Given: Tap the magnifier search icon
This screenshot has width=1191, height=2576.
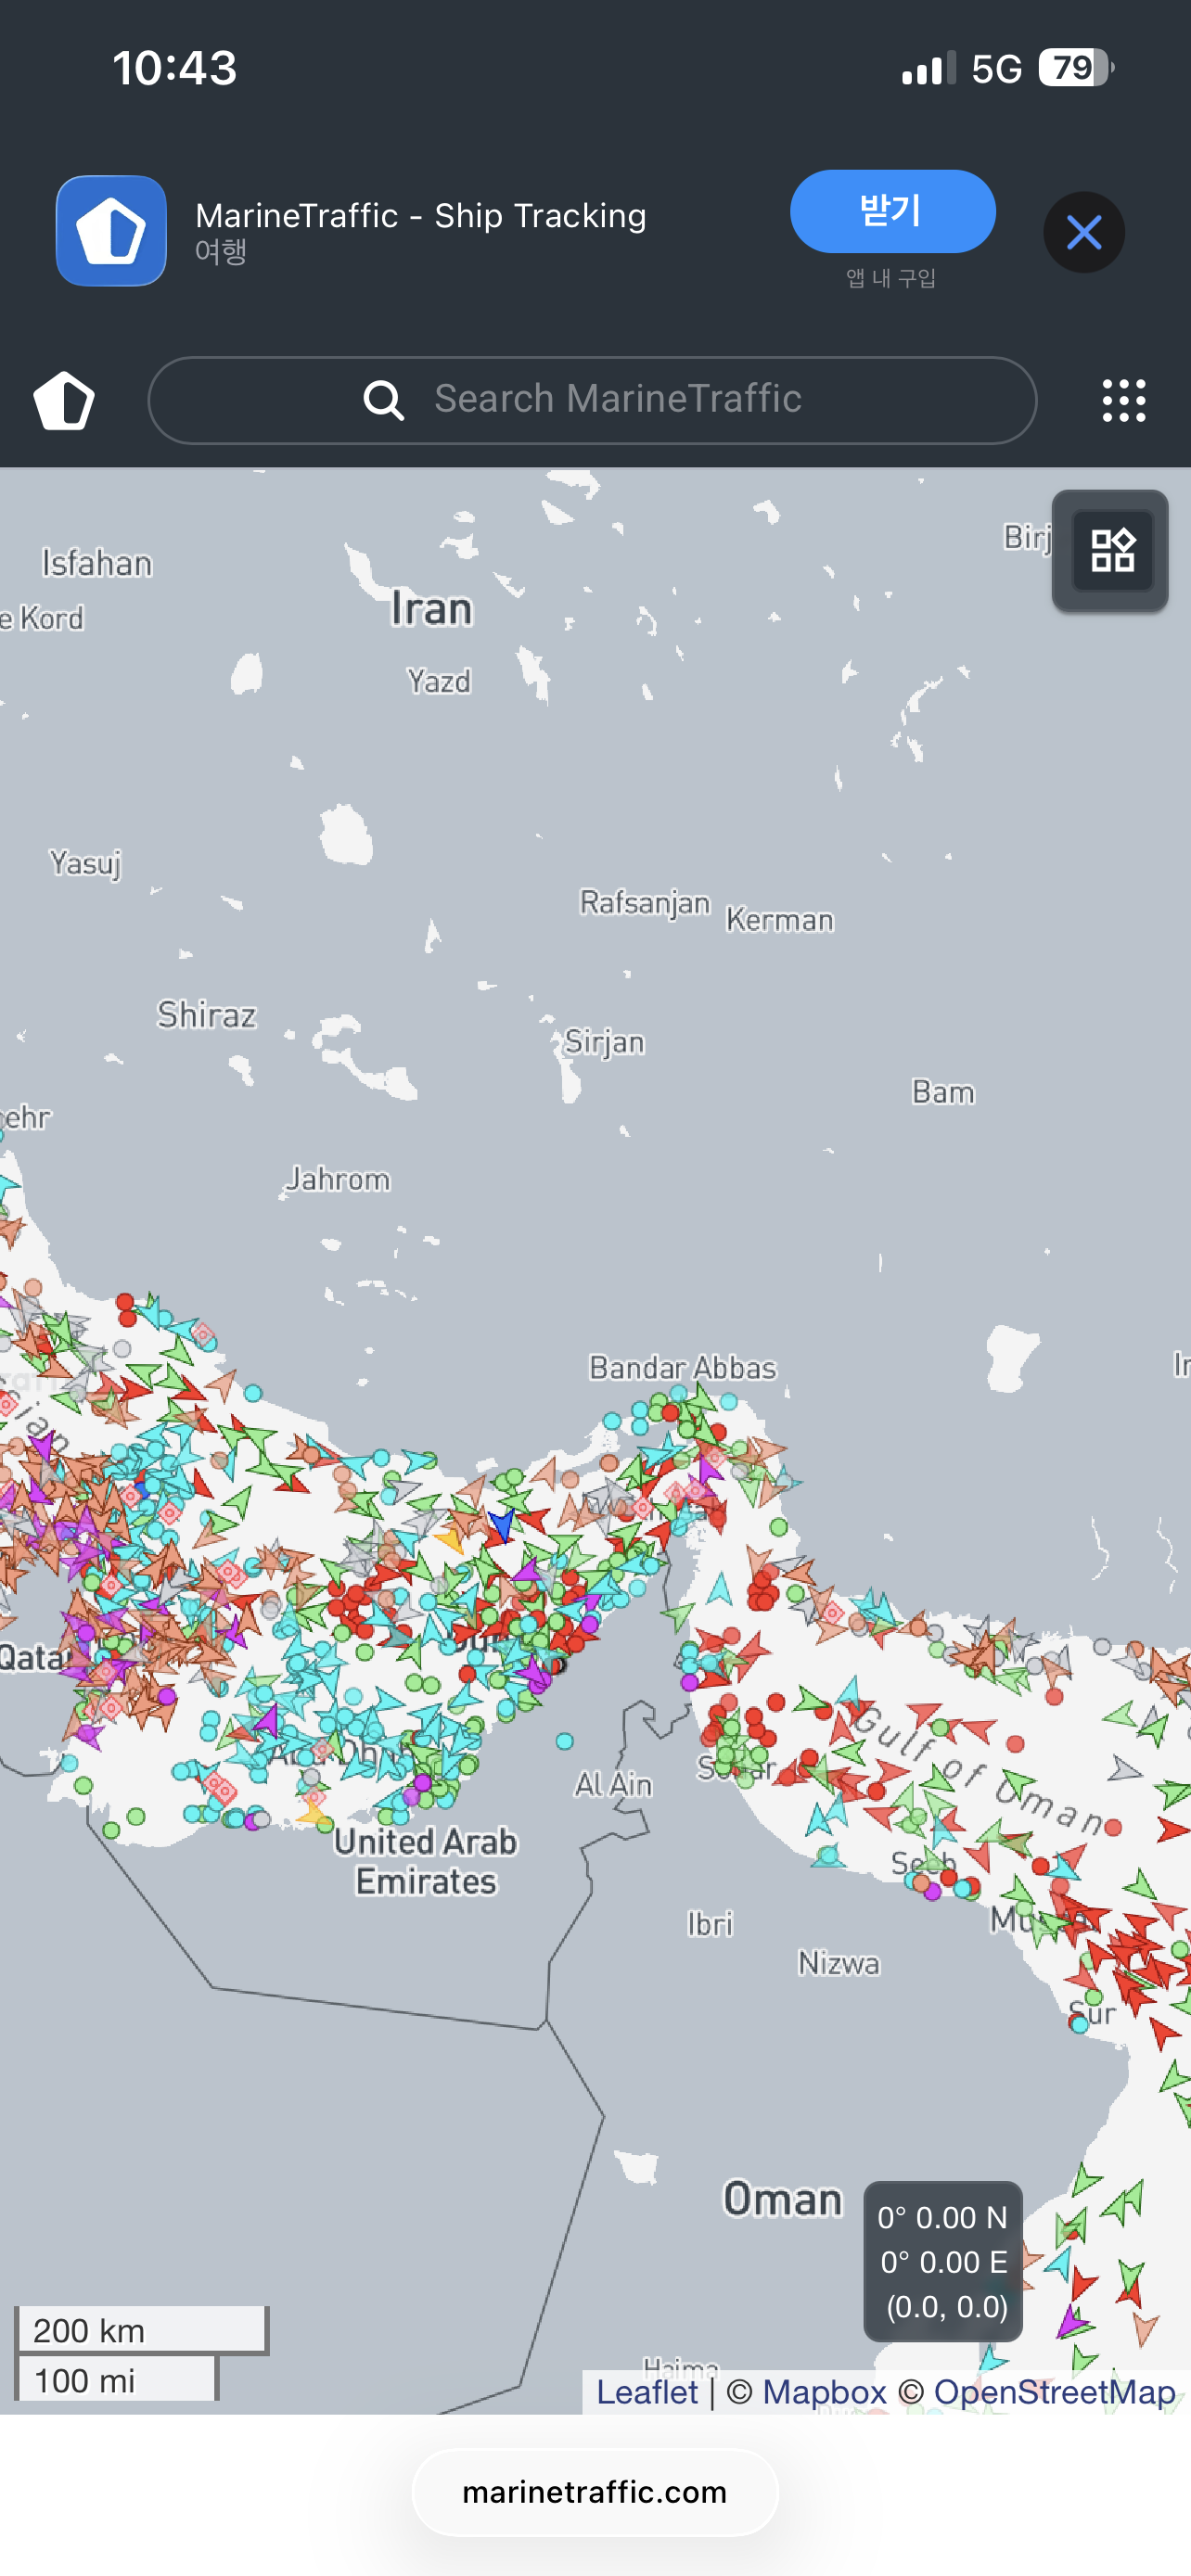Looking at the screenshot, I should coord(383,400).
